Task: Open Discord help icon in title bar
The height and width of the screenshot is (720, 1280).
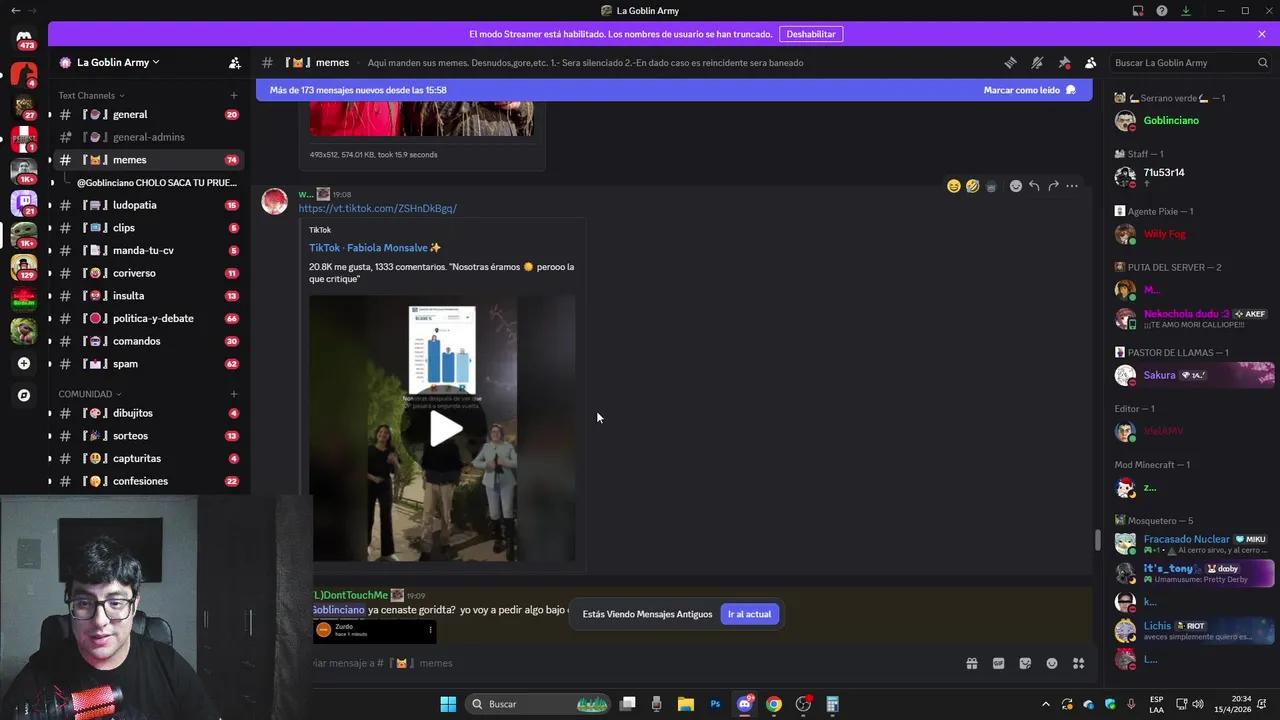Action: point(1162,11)
